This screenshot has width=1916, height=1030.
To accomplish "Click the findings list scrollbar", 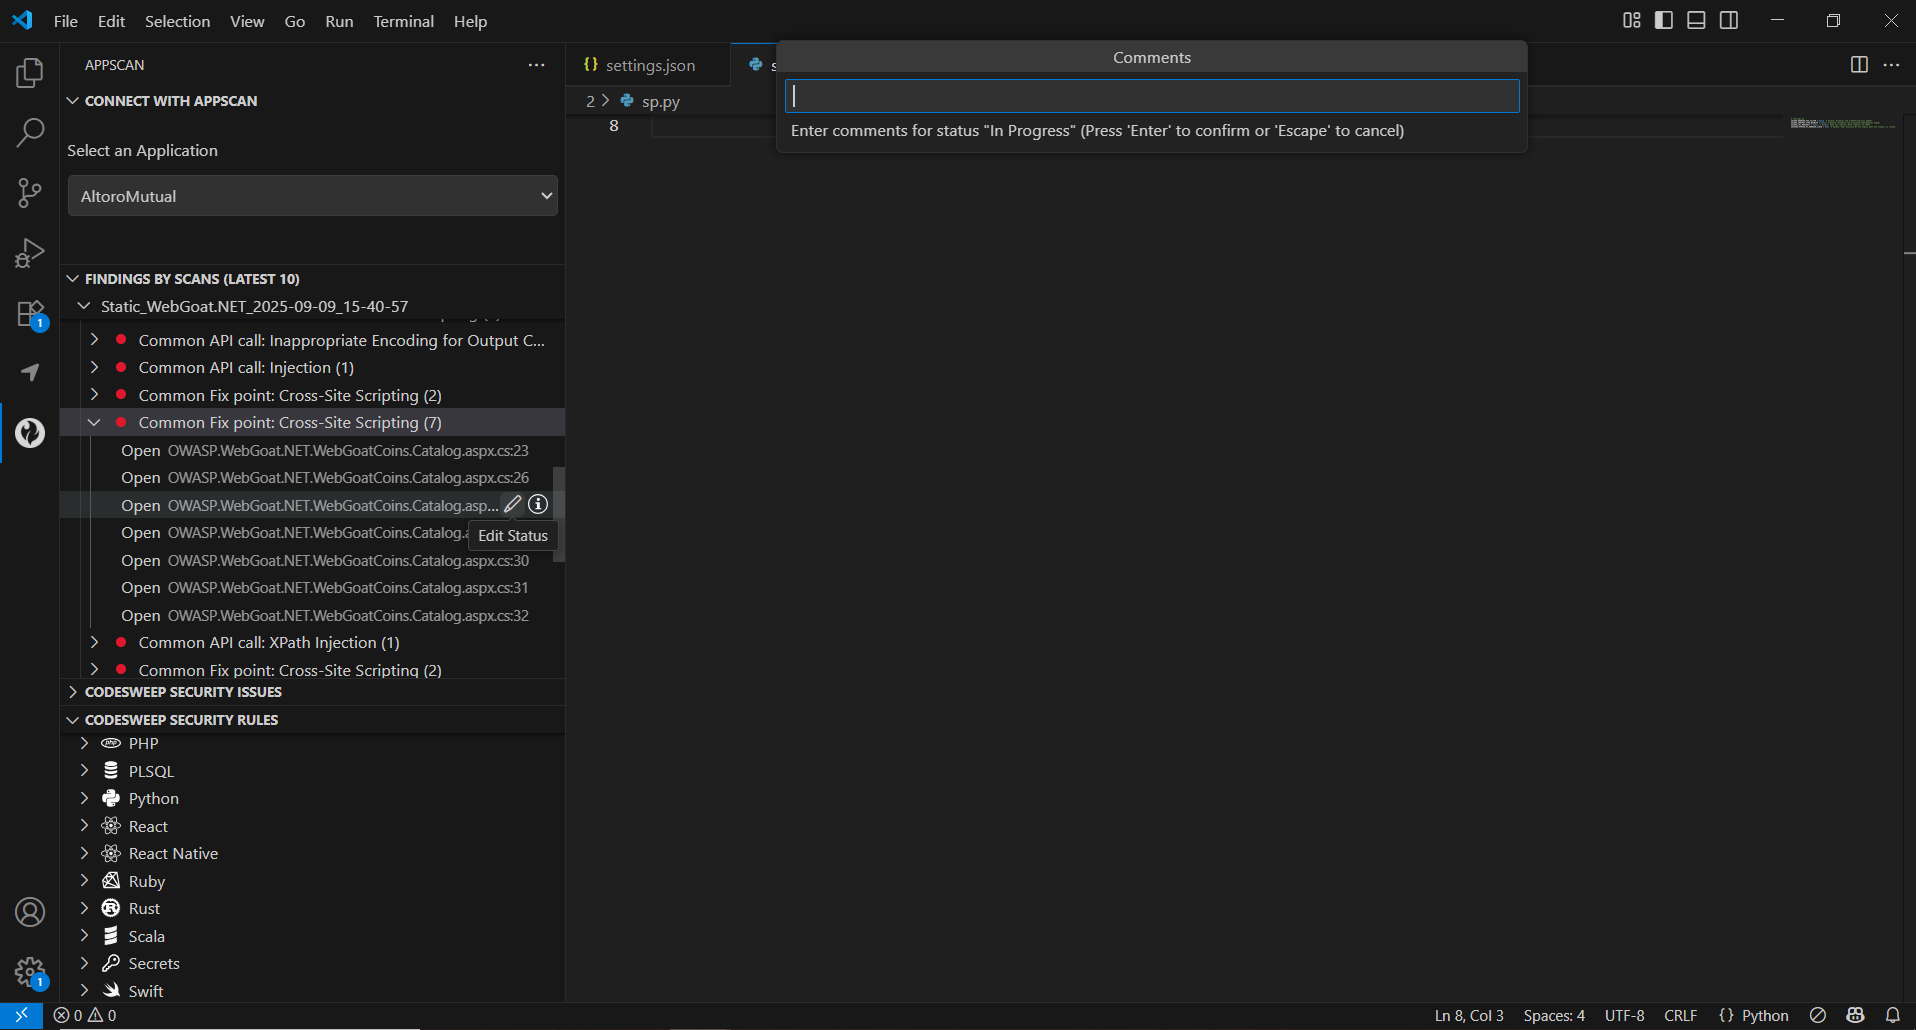I will (x=559, y=514).
